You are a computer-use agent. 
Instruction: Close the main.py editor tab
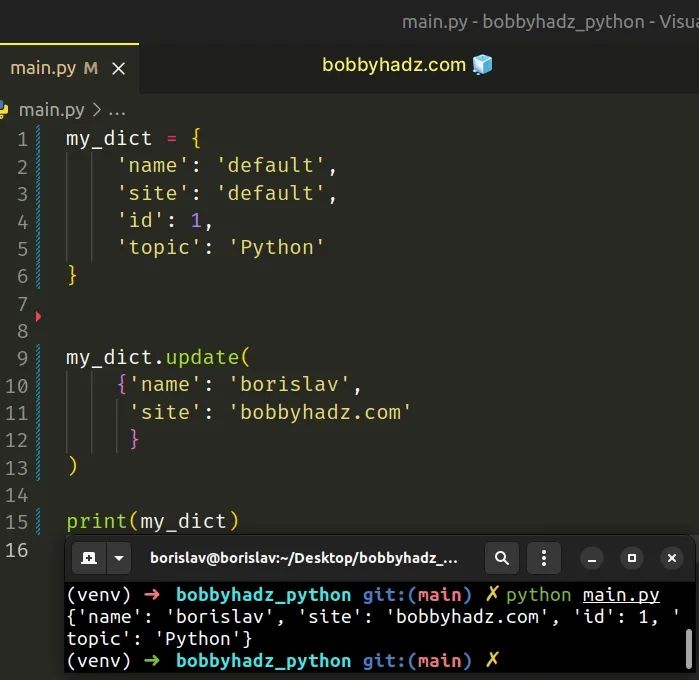pyautogui.click(x=119, y=69)
